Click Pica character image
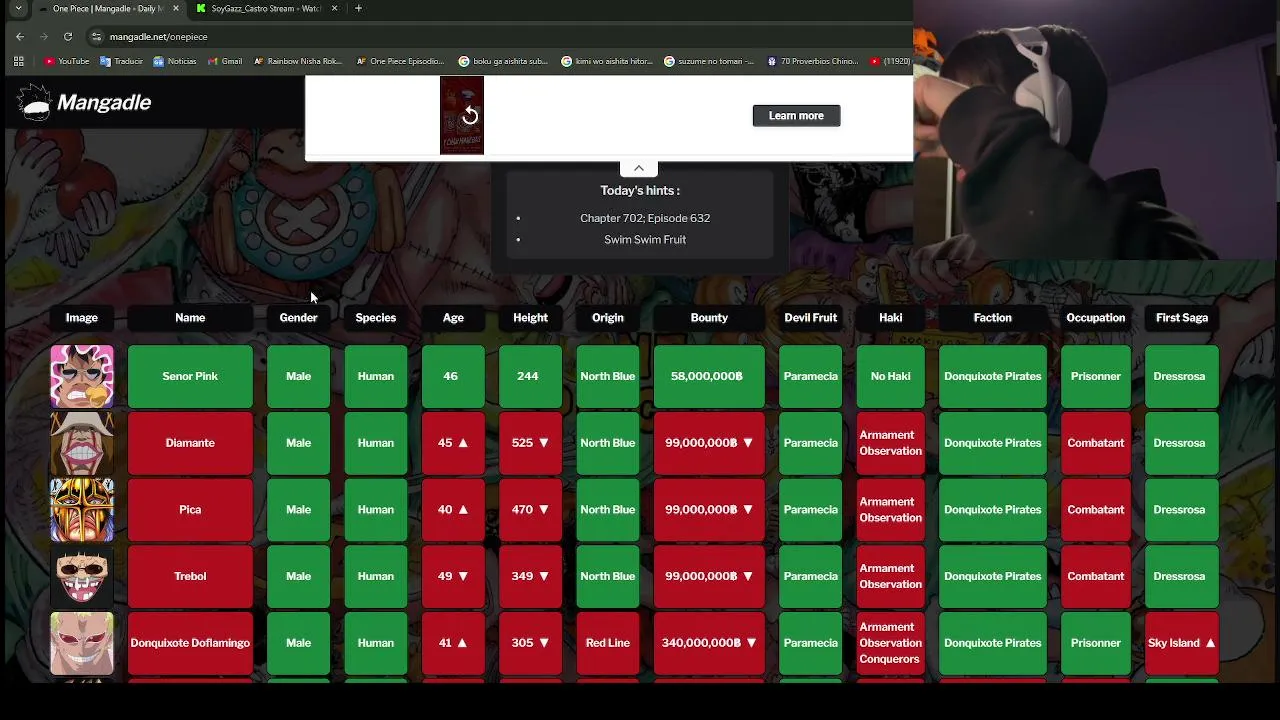The height and width of the screenshot is (720, 1280). pyautogui.click(x=82, y=509)
